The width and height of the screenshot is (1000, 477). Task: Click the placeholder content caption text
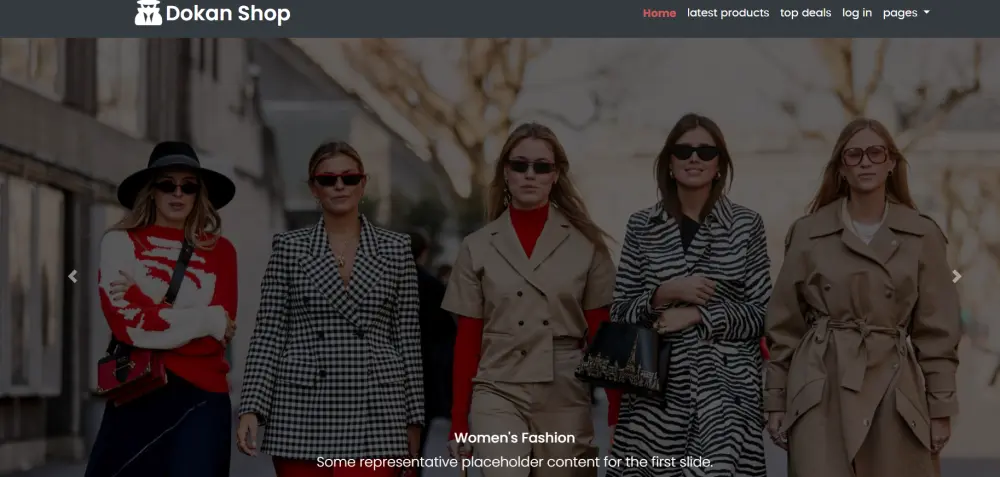click(514, 462)
